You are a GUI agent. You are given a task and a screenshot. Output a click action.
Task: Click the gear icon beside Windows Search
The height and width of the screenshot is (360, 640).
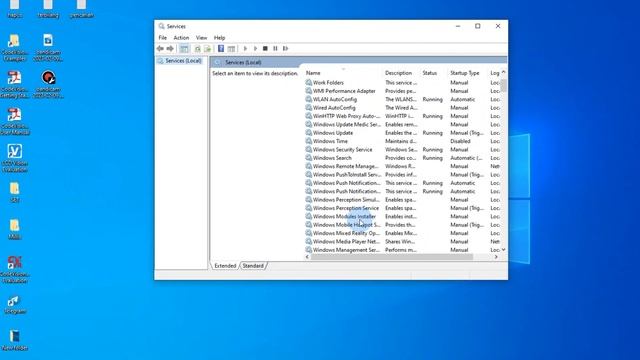(x=309, y=158)
